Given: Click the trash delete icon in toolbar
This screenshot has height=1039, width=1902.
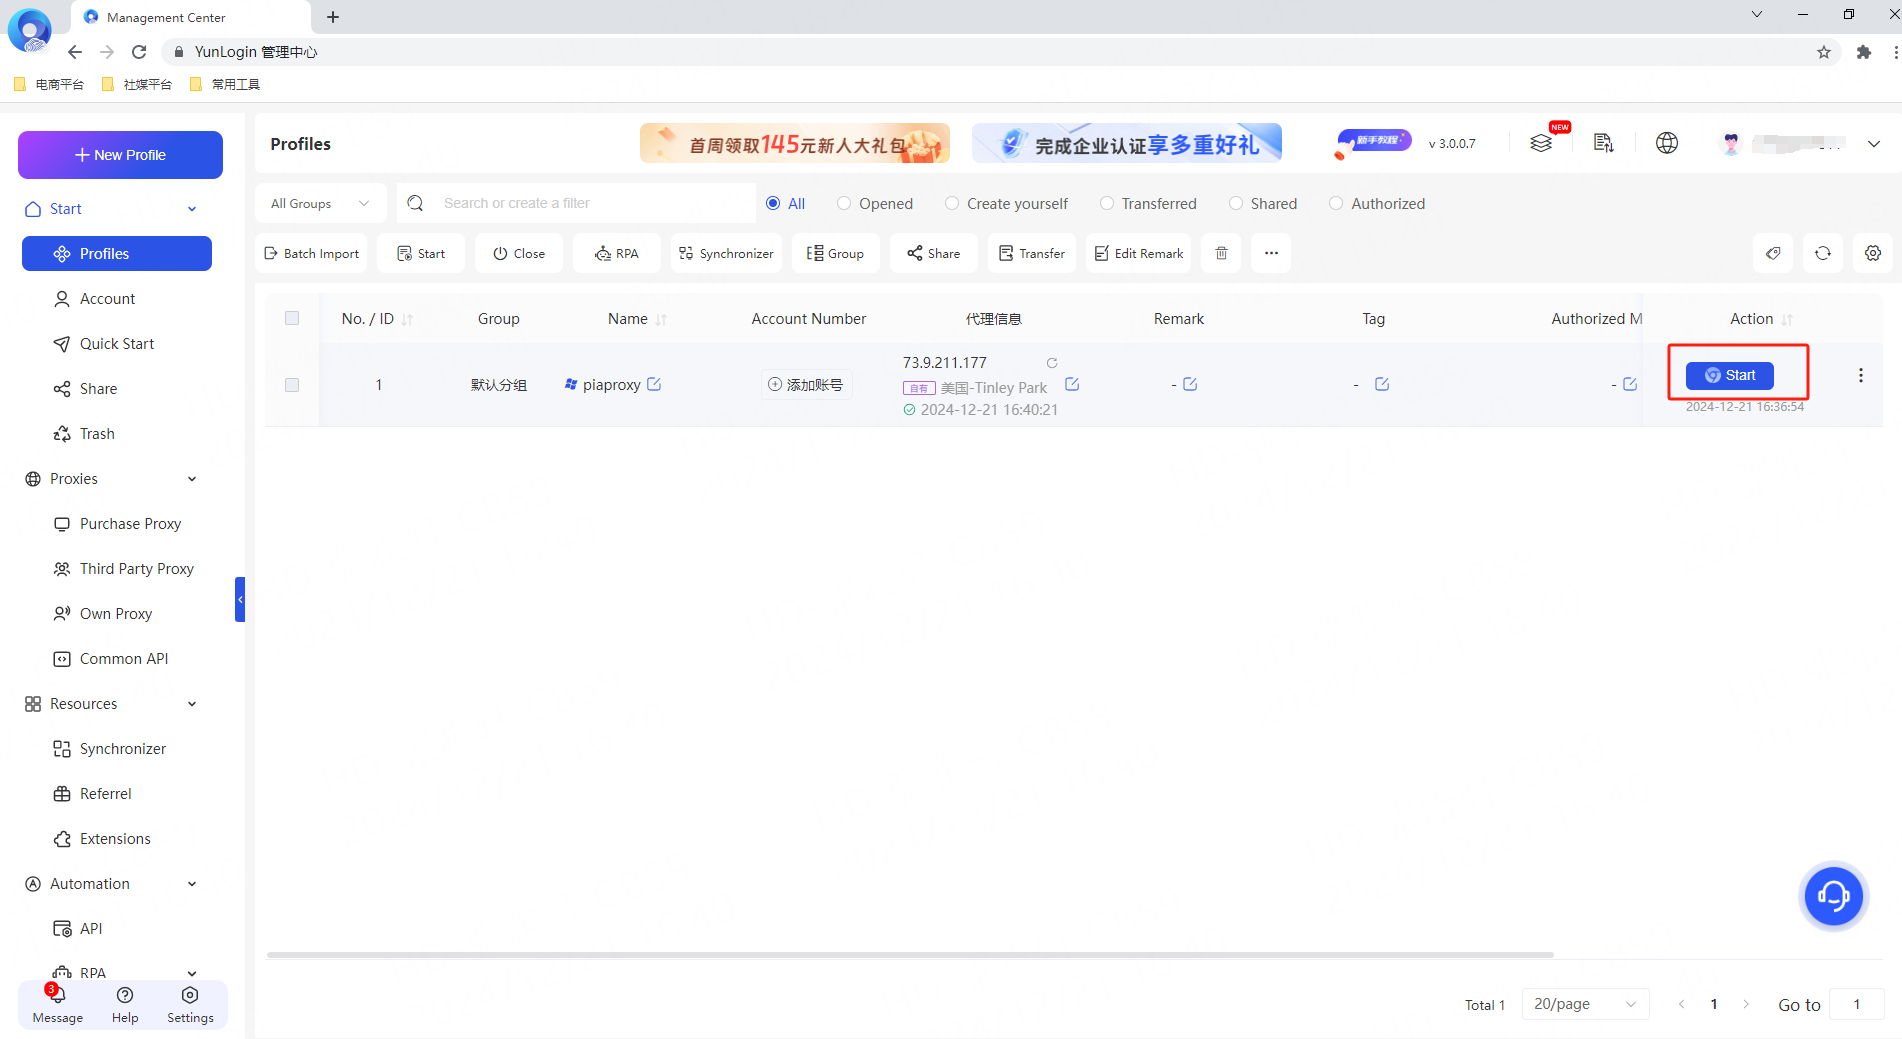Looking at the screenshot, I should pos(1221,254).
